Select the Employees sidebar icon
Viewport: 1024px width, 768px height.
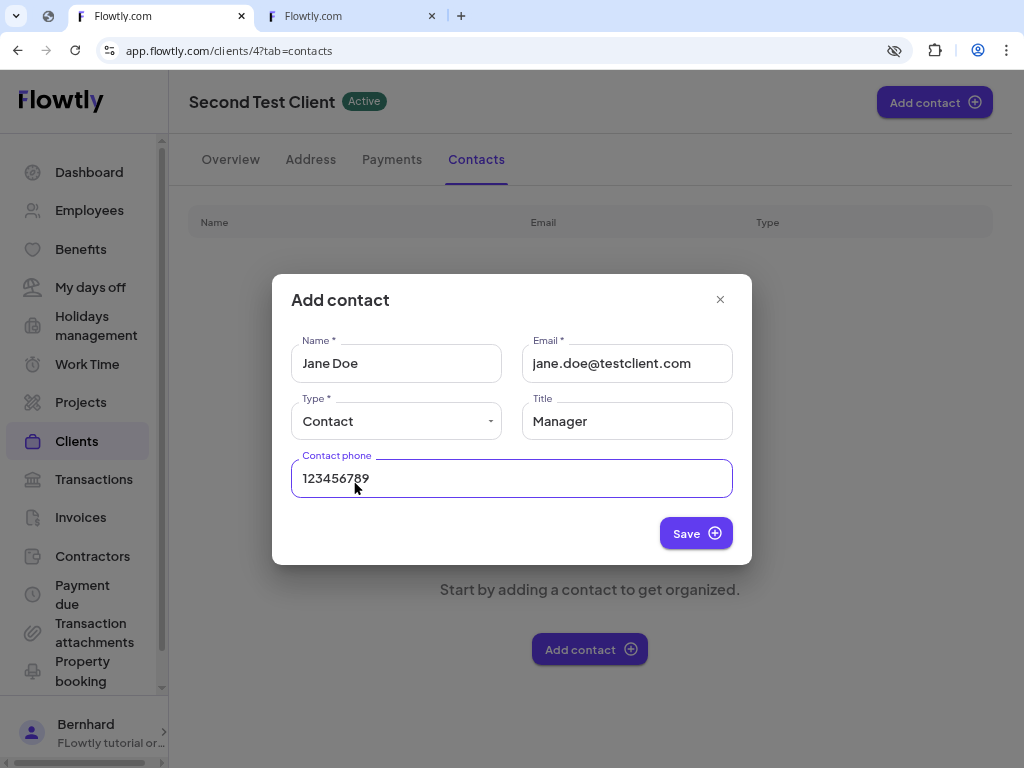(x=31, y=210)
